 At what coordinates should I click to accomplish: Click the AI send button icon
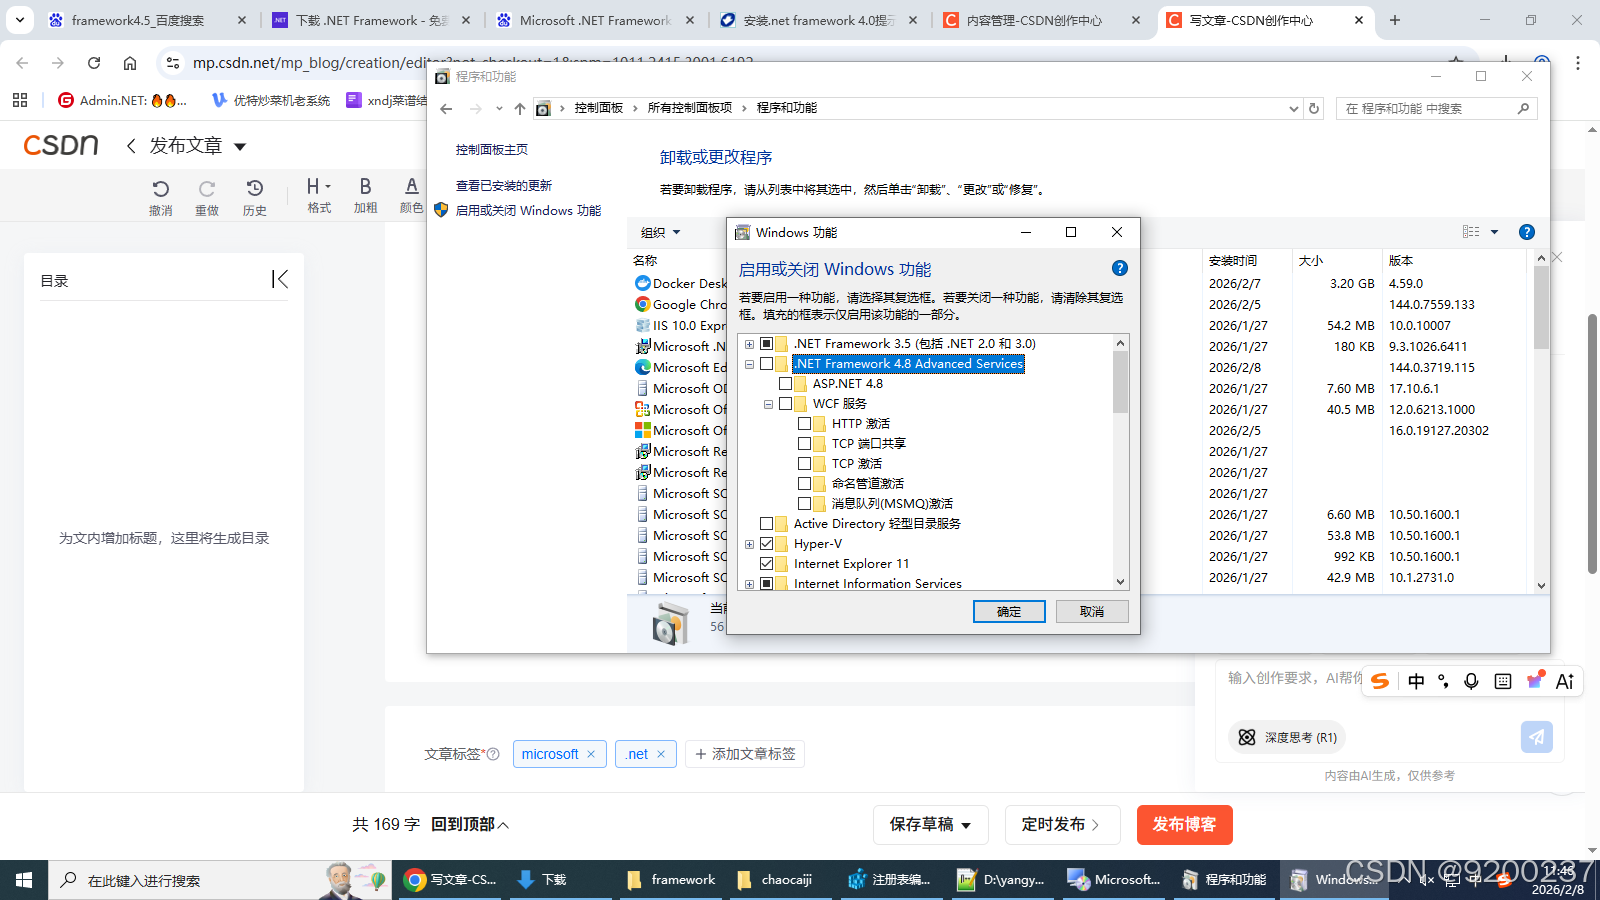click(1537, 737)
